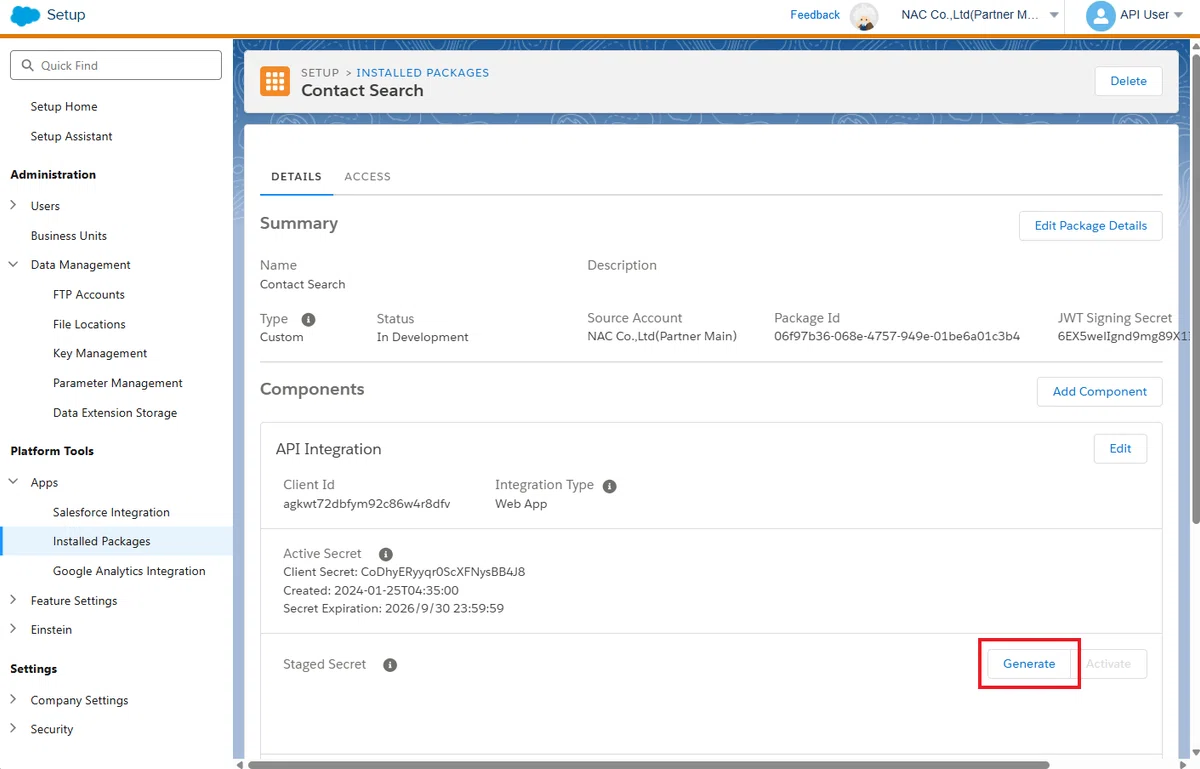The height and width of the screenshot is (769, 1200).
Task: Click the Add Component button
Action: pyautogui.click(x=1099, y=392)
